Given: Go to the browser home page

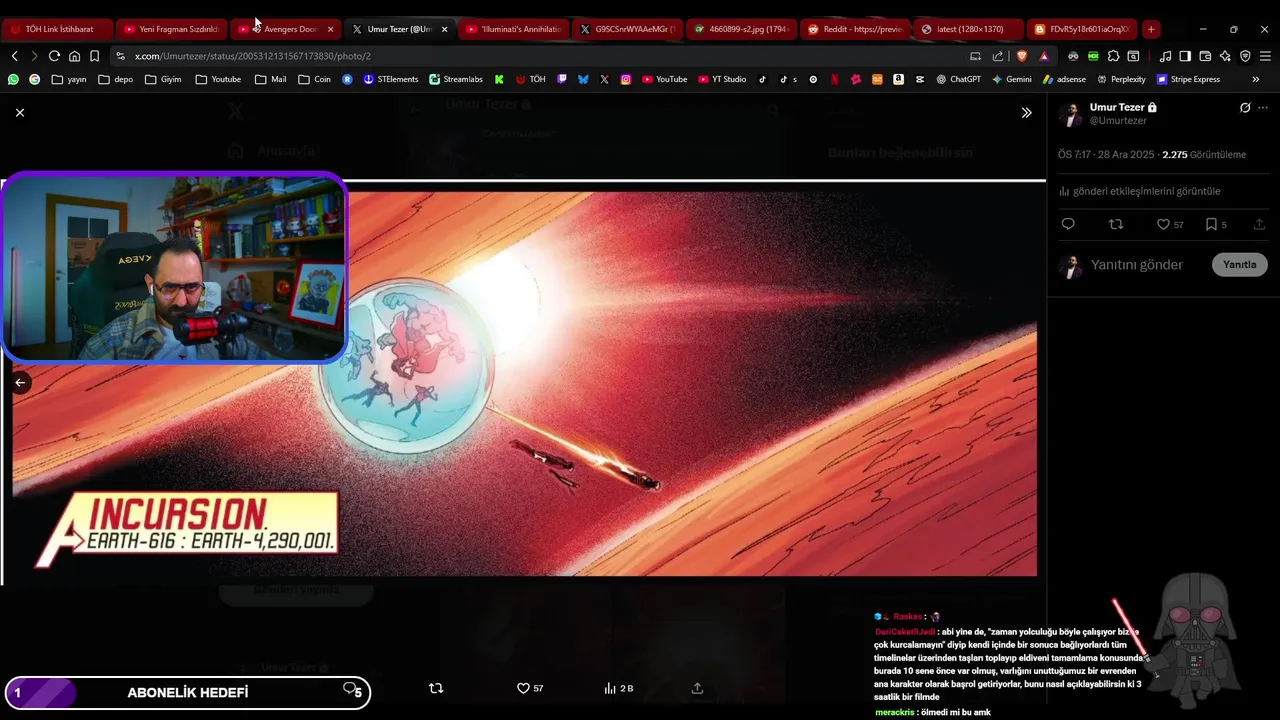Looking at the screenshot, I should point(74,56).
